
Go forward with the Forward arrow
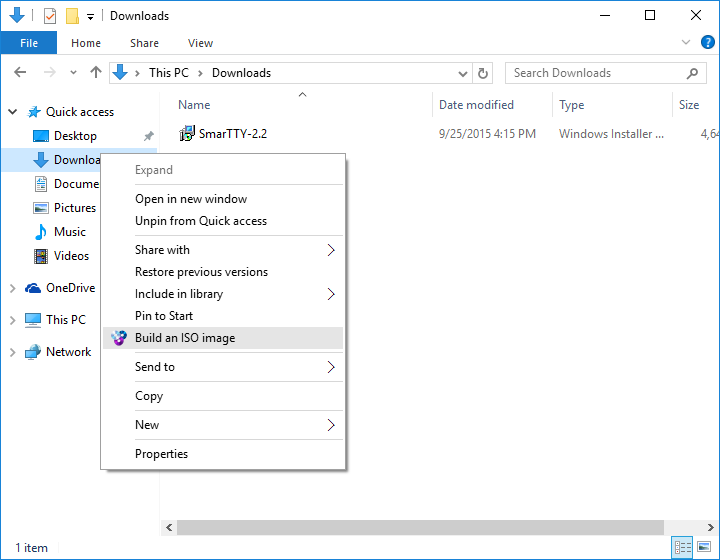point(50,73)
